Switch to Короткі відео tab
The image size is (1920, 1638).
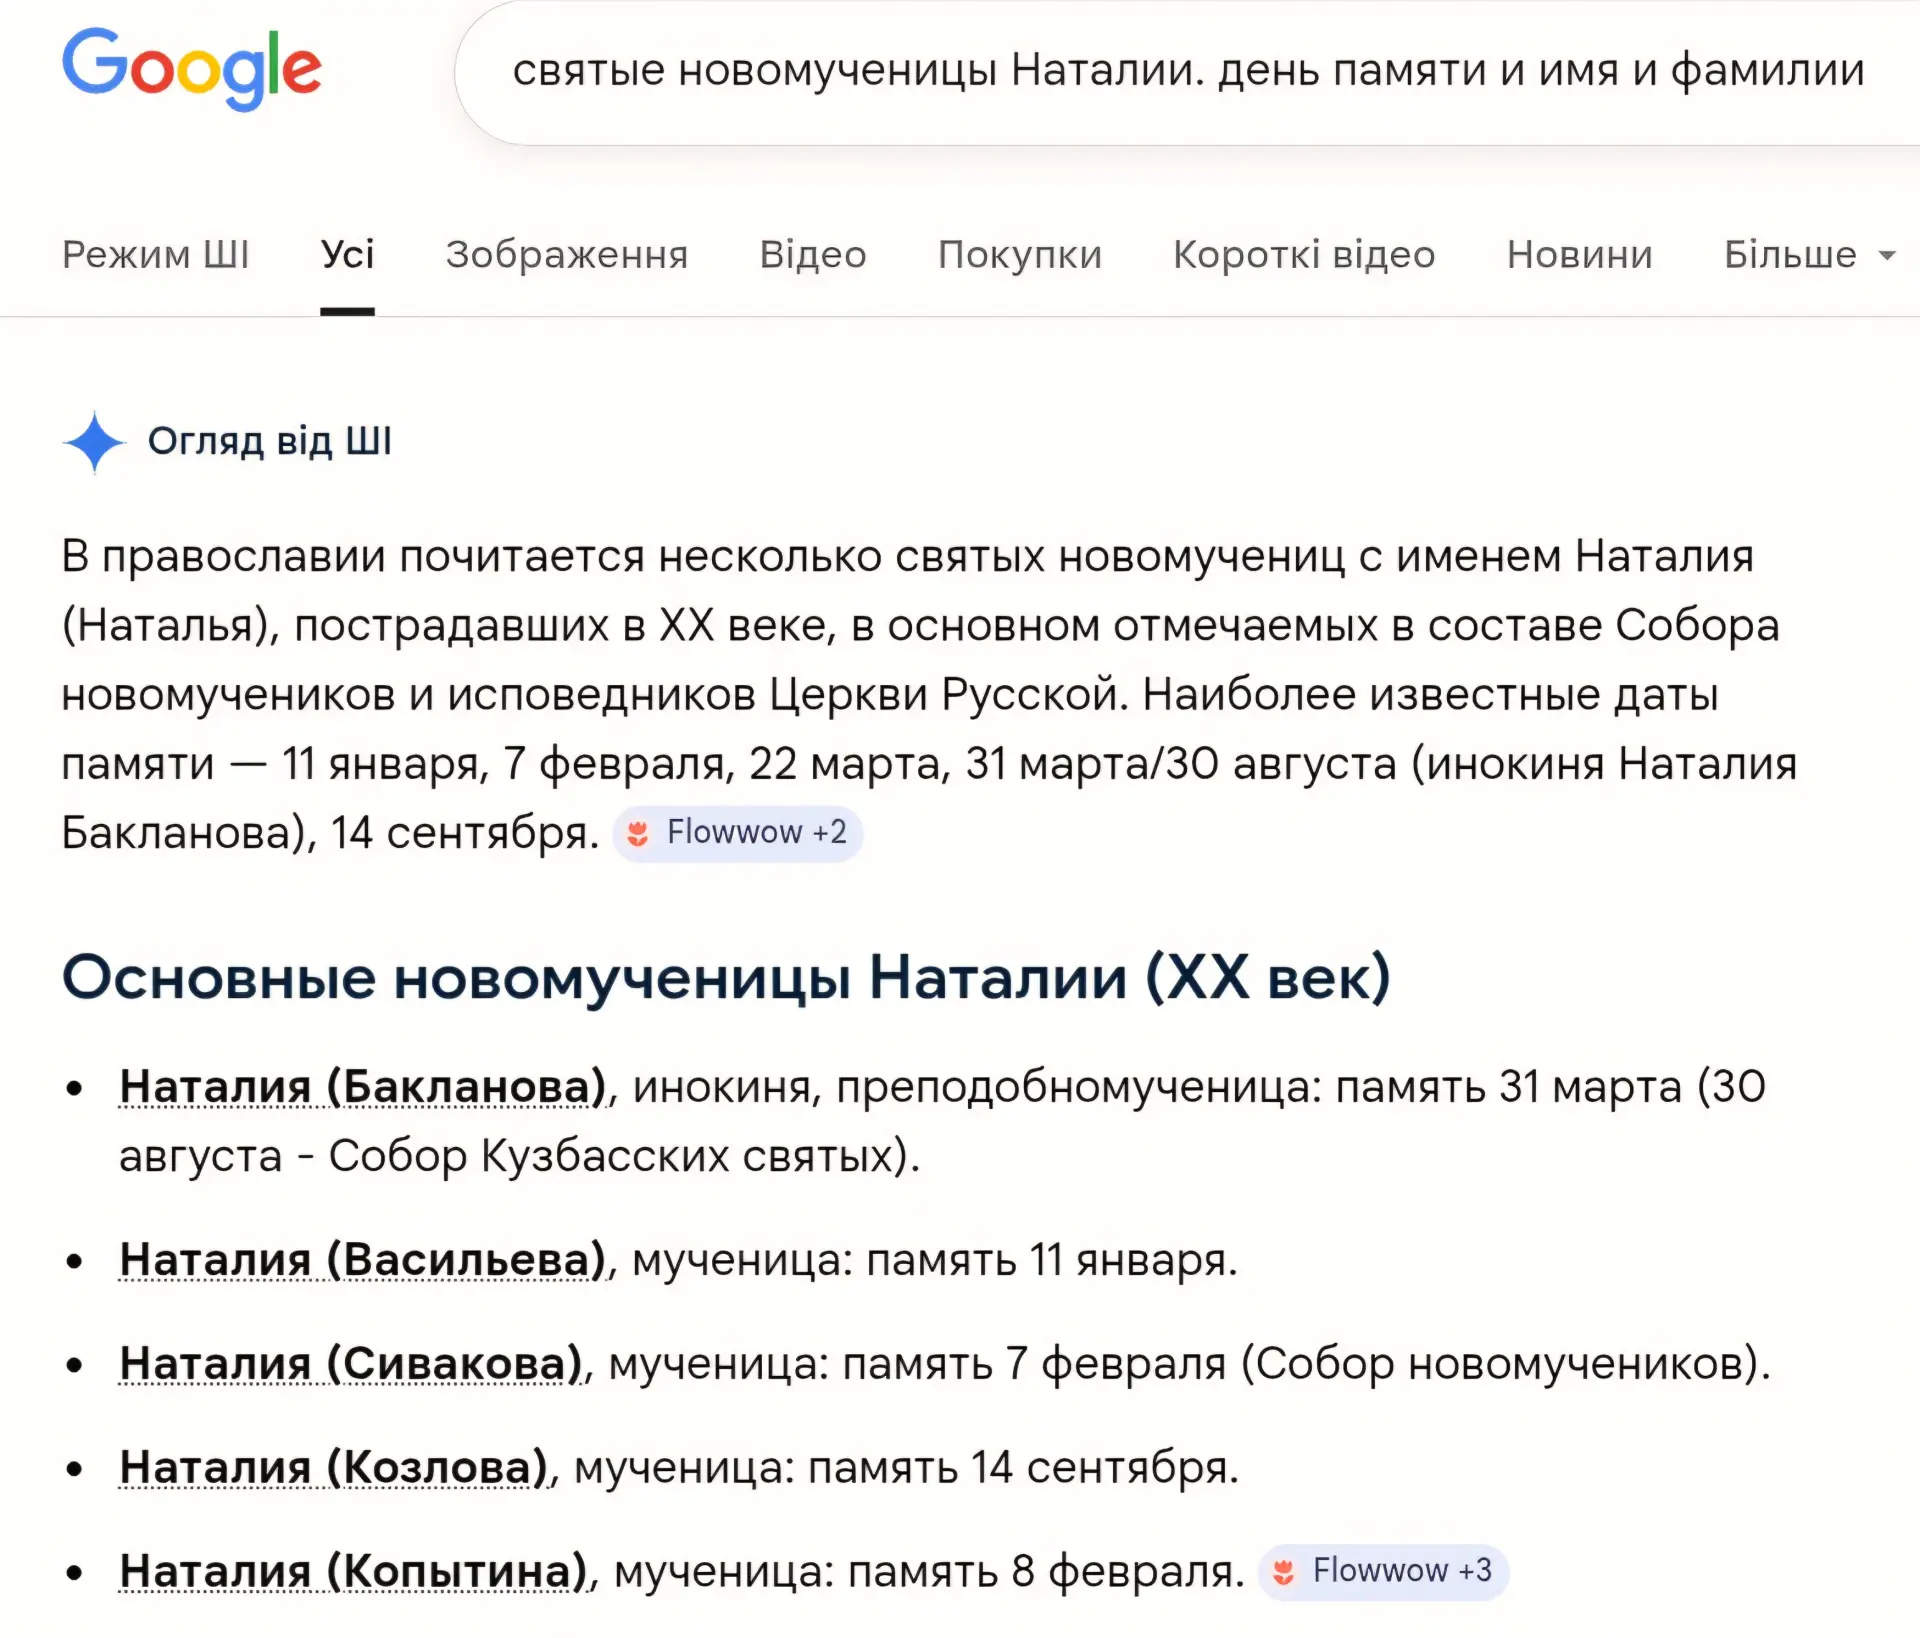tap(1304, 255)
